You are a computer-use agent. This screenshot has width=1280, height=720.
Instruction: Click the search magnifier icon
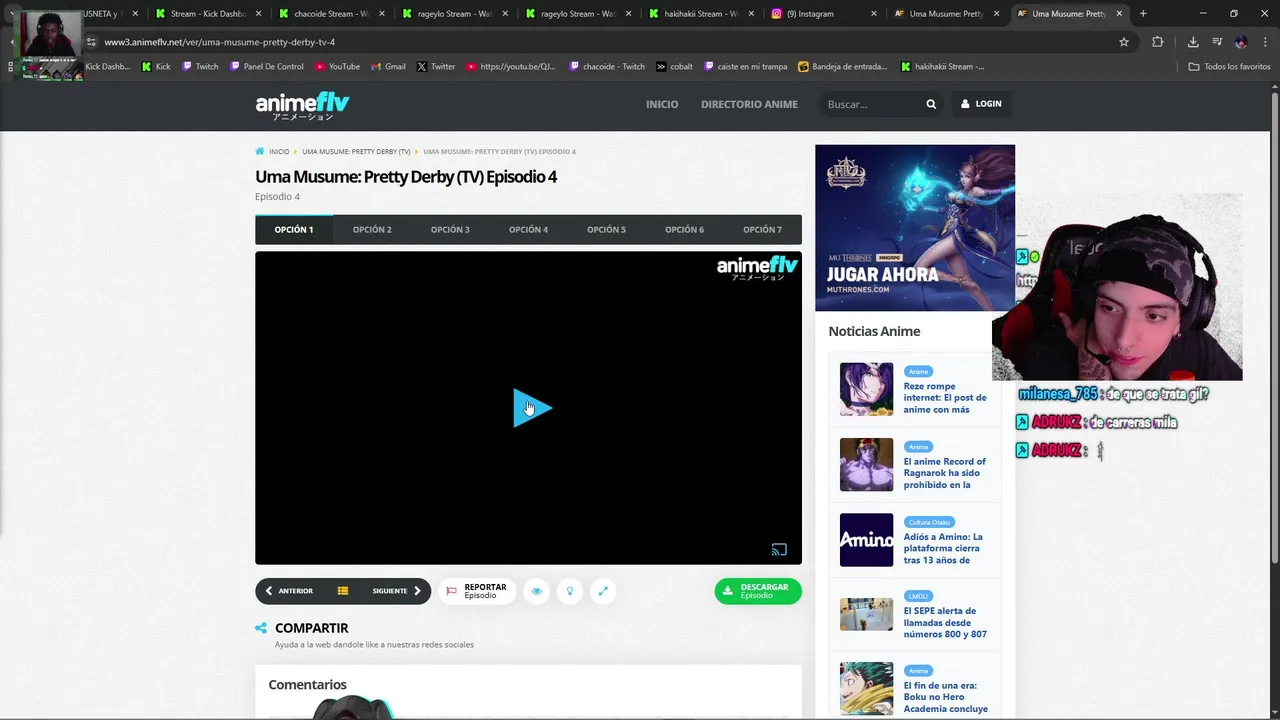click(931, 104)
